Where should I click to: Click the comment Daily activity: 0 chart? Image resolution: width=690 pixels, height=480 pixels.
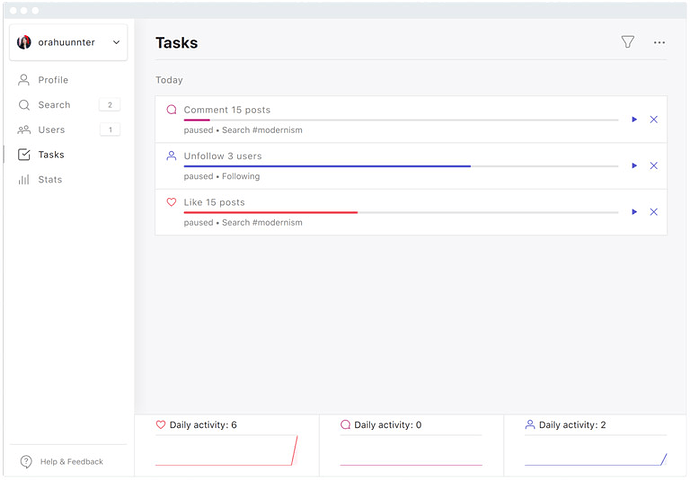411,450
